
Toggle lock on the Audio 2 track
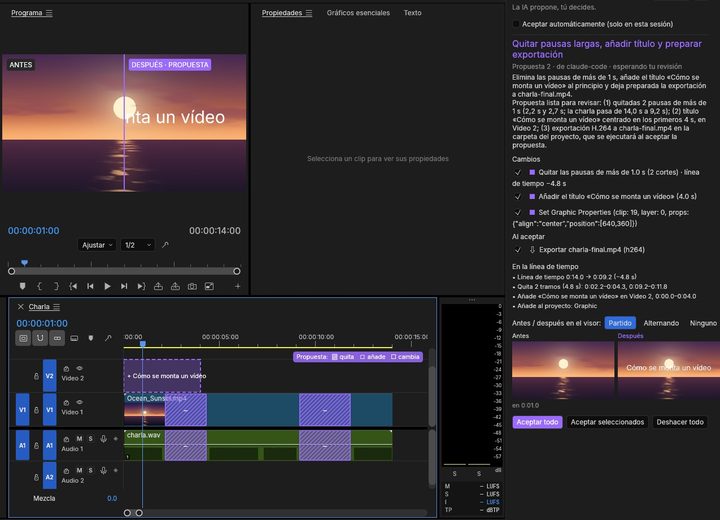[36, 477]
